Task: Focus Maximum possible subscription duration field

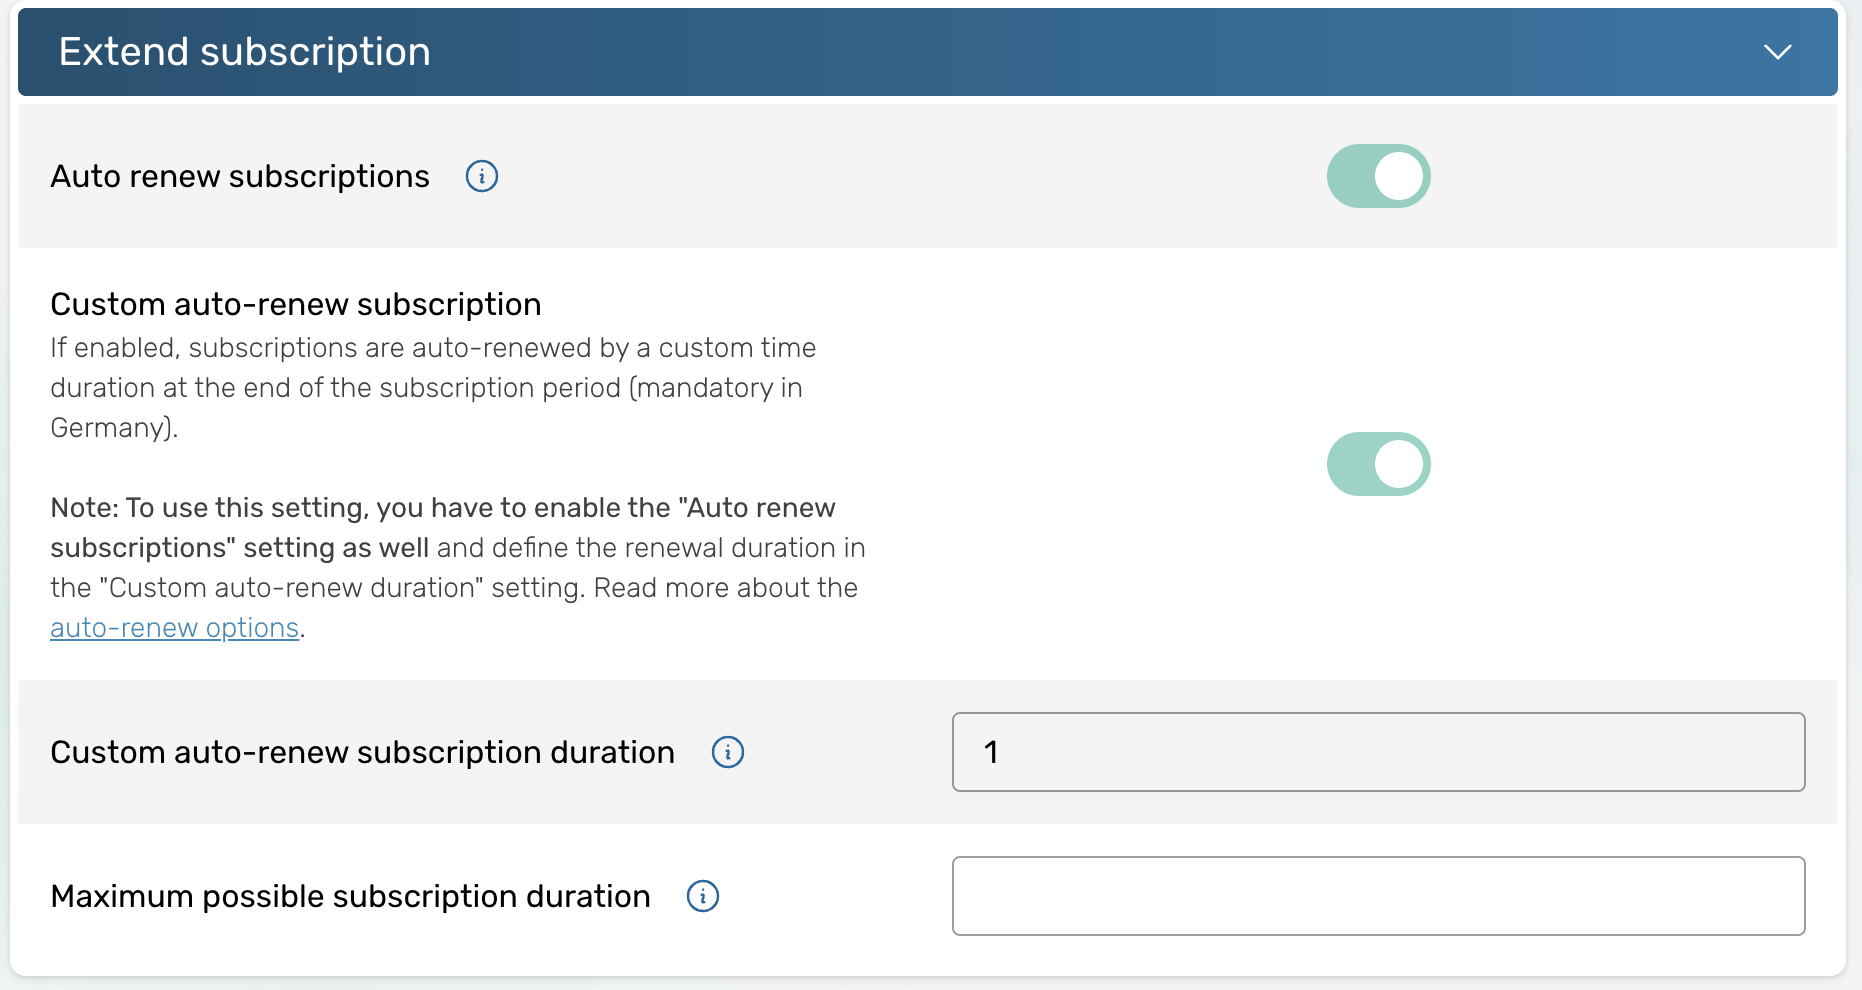Action: [1378, 896]
